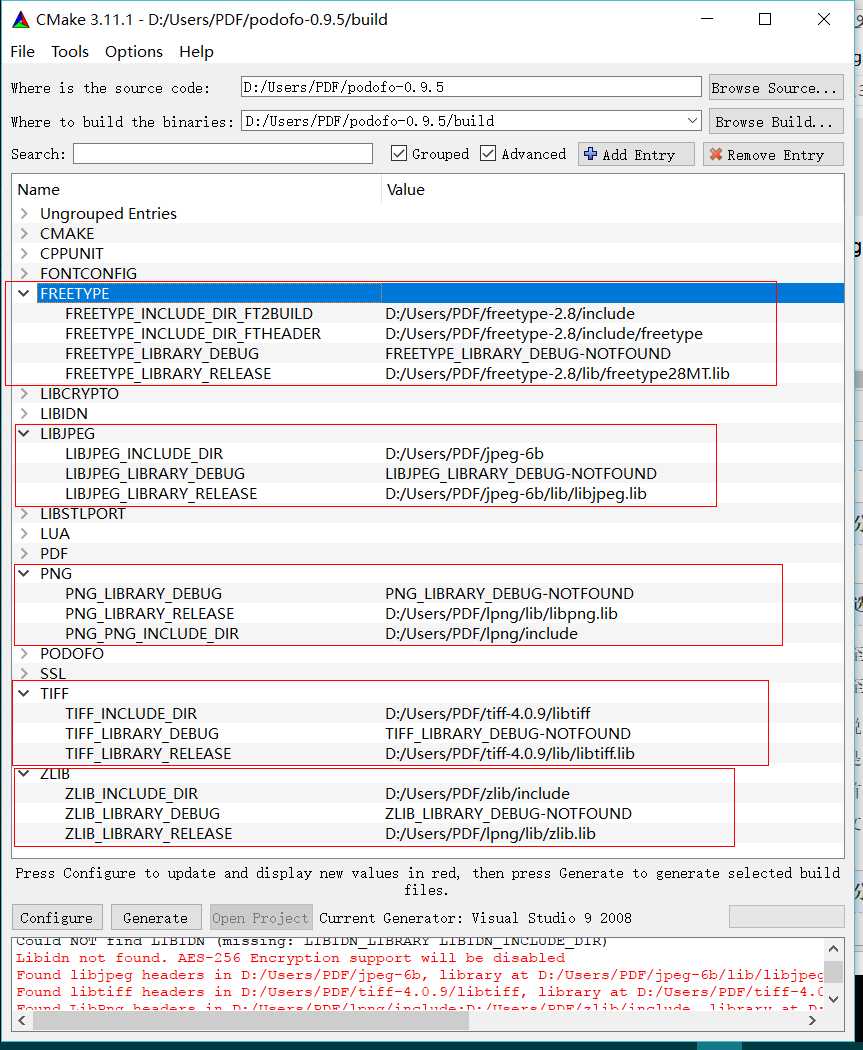Open the File menu

point(22,52)
